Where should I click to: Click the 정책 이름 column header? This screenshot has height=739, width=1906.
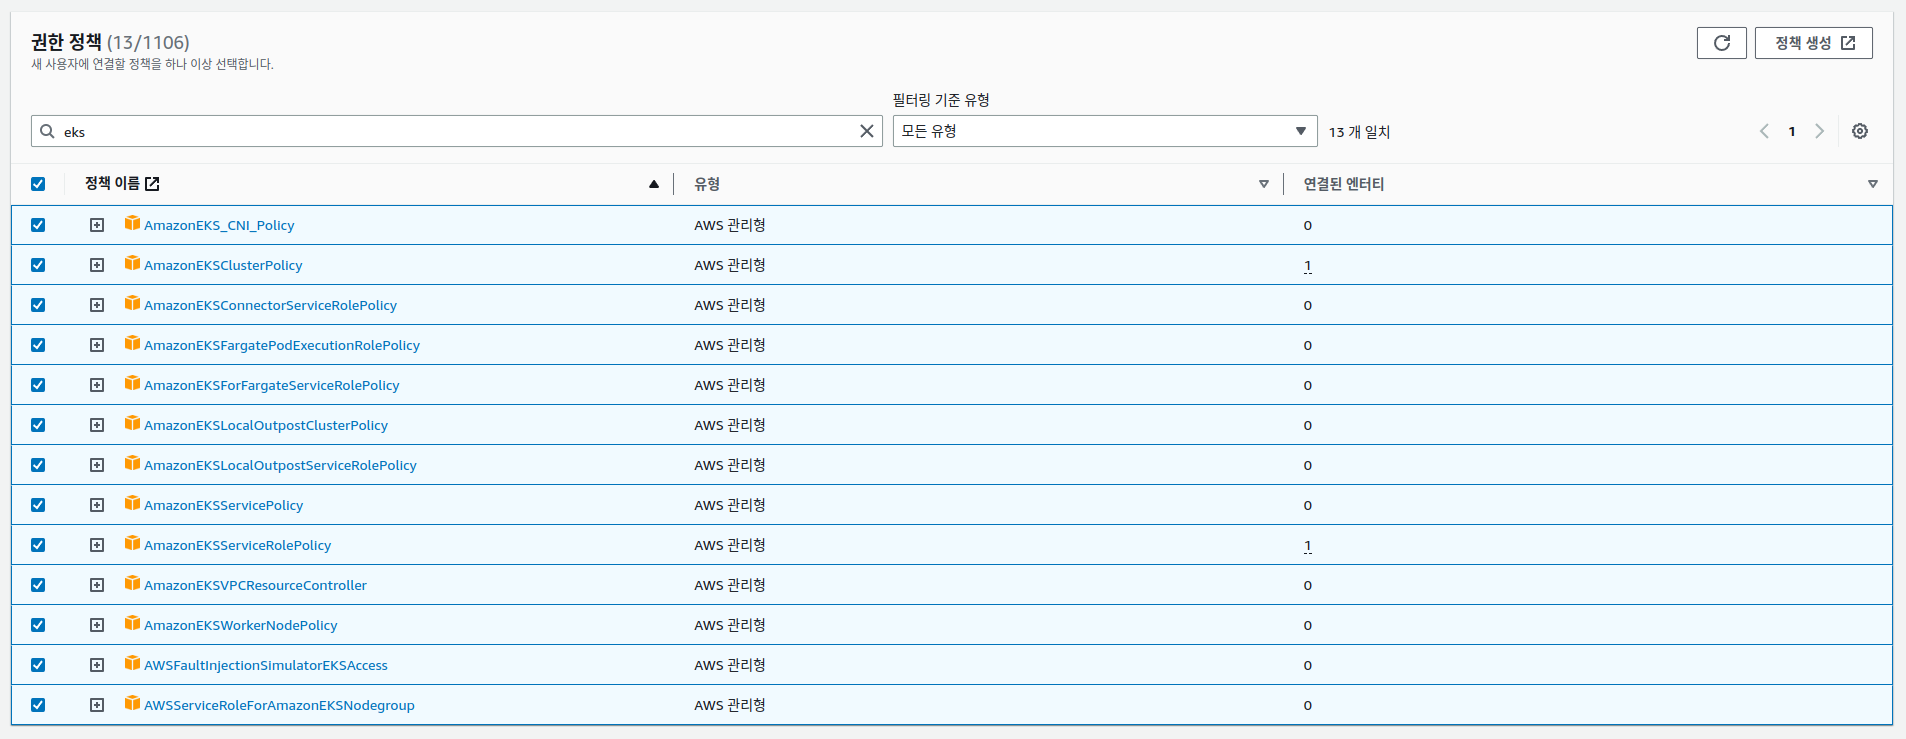tap(112, 184)
